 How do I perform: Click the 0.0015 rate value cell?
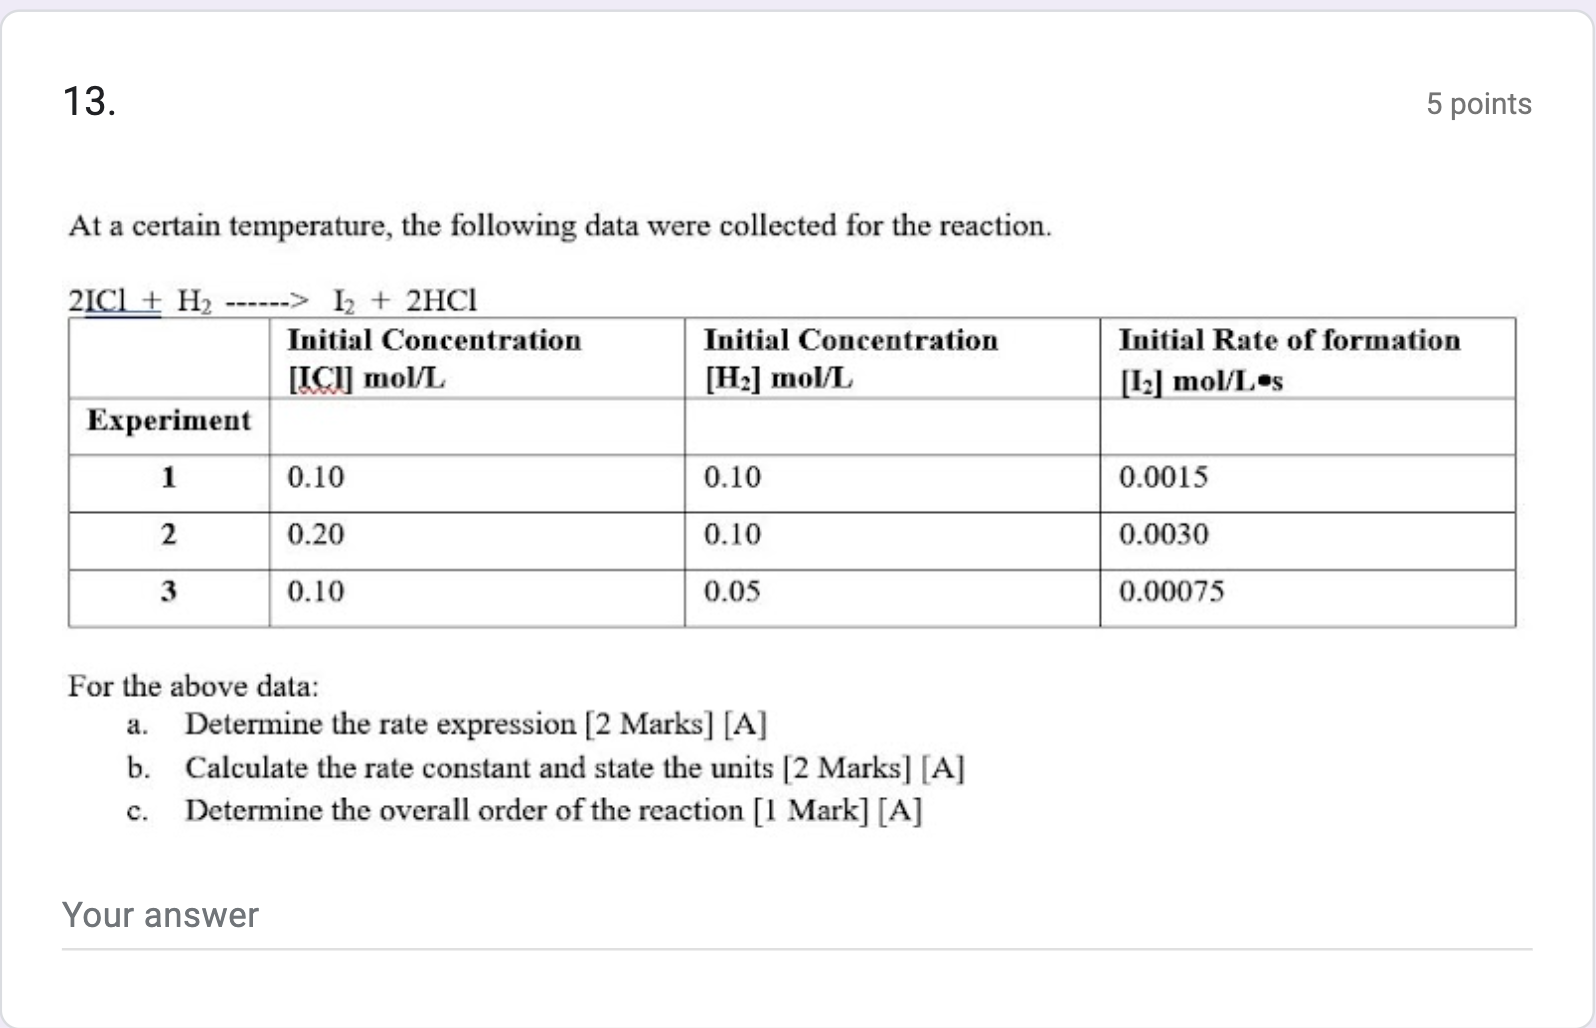tap(1165, 478)
